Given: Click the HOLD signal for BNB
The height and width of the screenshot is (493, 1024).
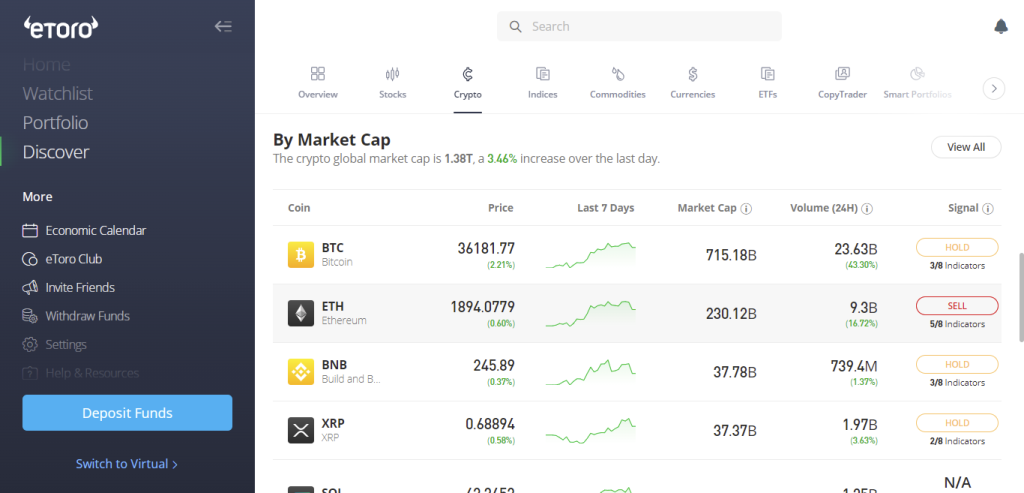Looking at the screenshot, I should coord(957,364).
